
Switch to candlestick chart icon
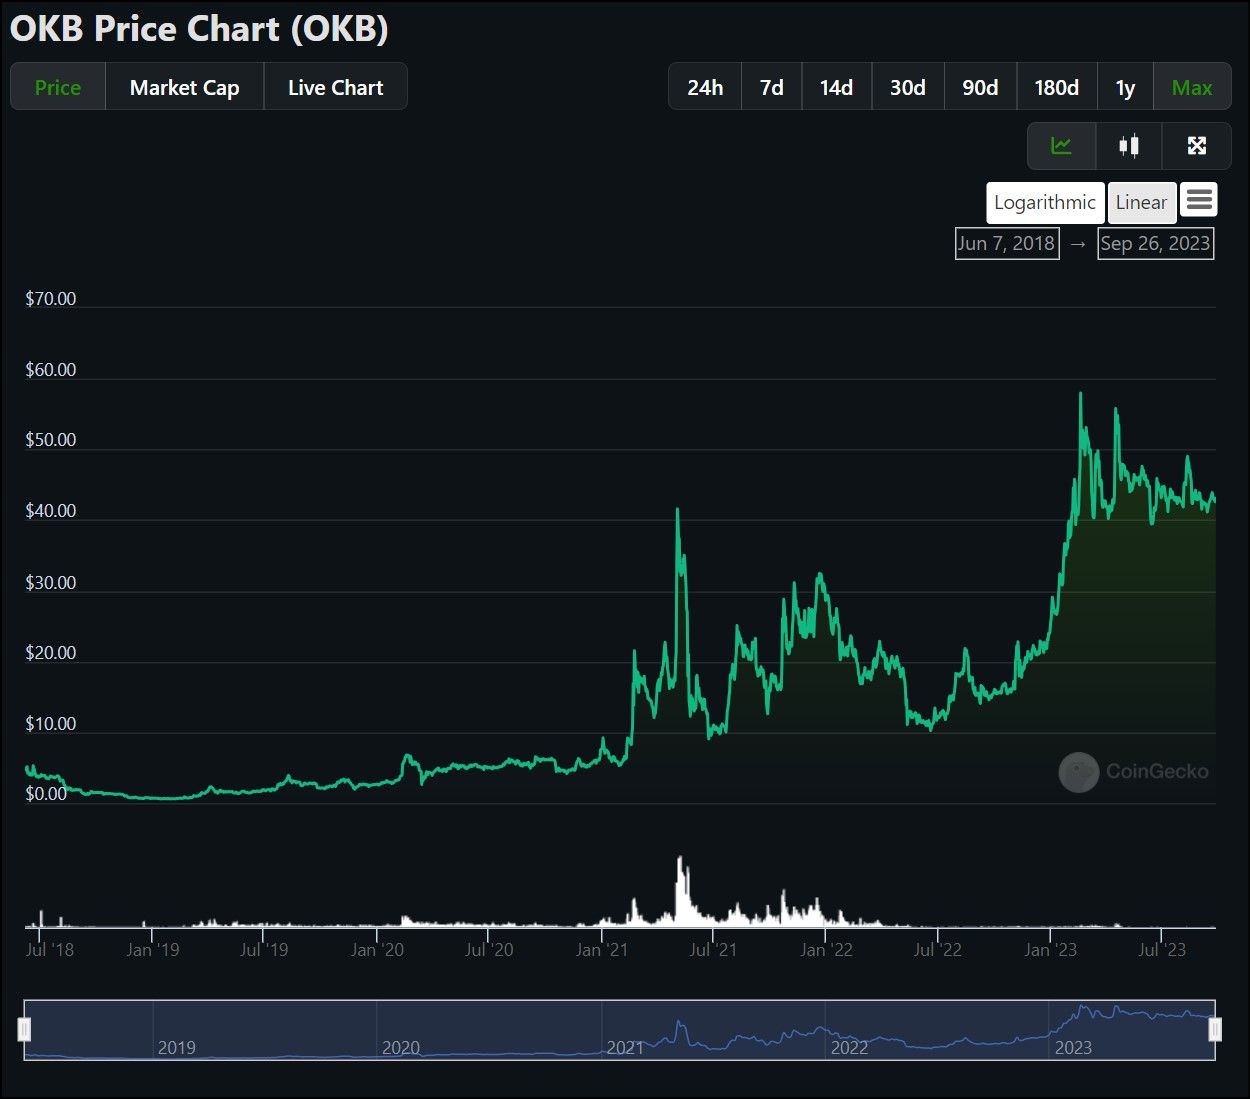pos(1129,146)
